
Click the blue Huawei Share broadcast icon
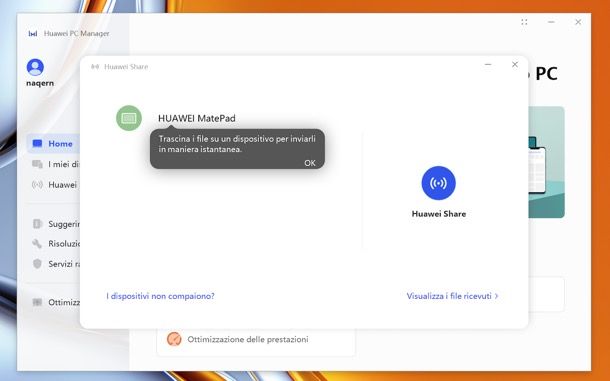coord(438,183)
